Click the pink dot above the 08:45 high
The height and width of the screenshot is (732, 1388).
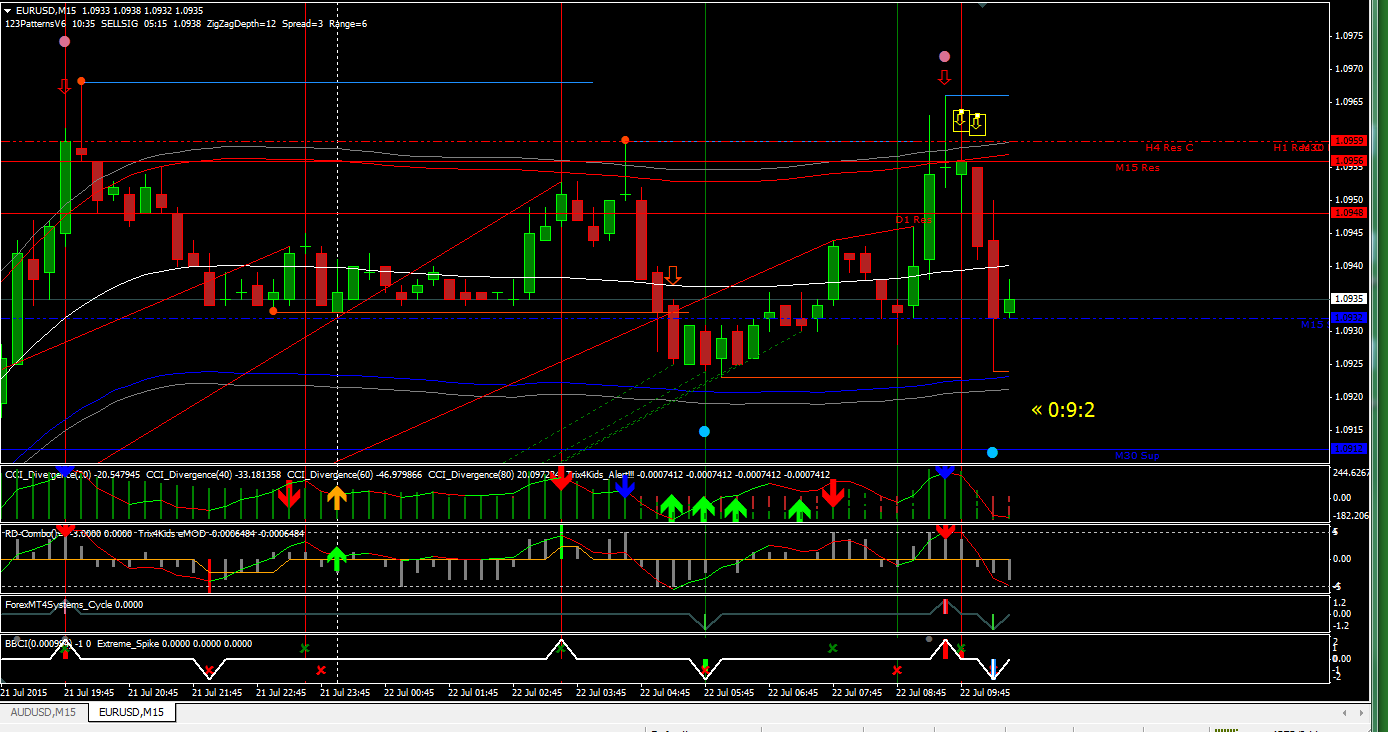944,57
